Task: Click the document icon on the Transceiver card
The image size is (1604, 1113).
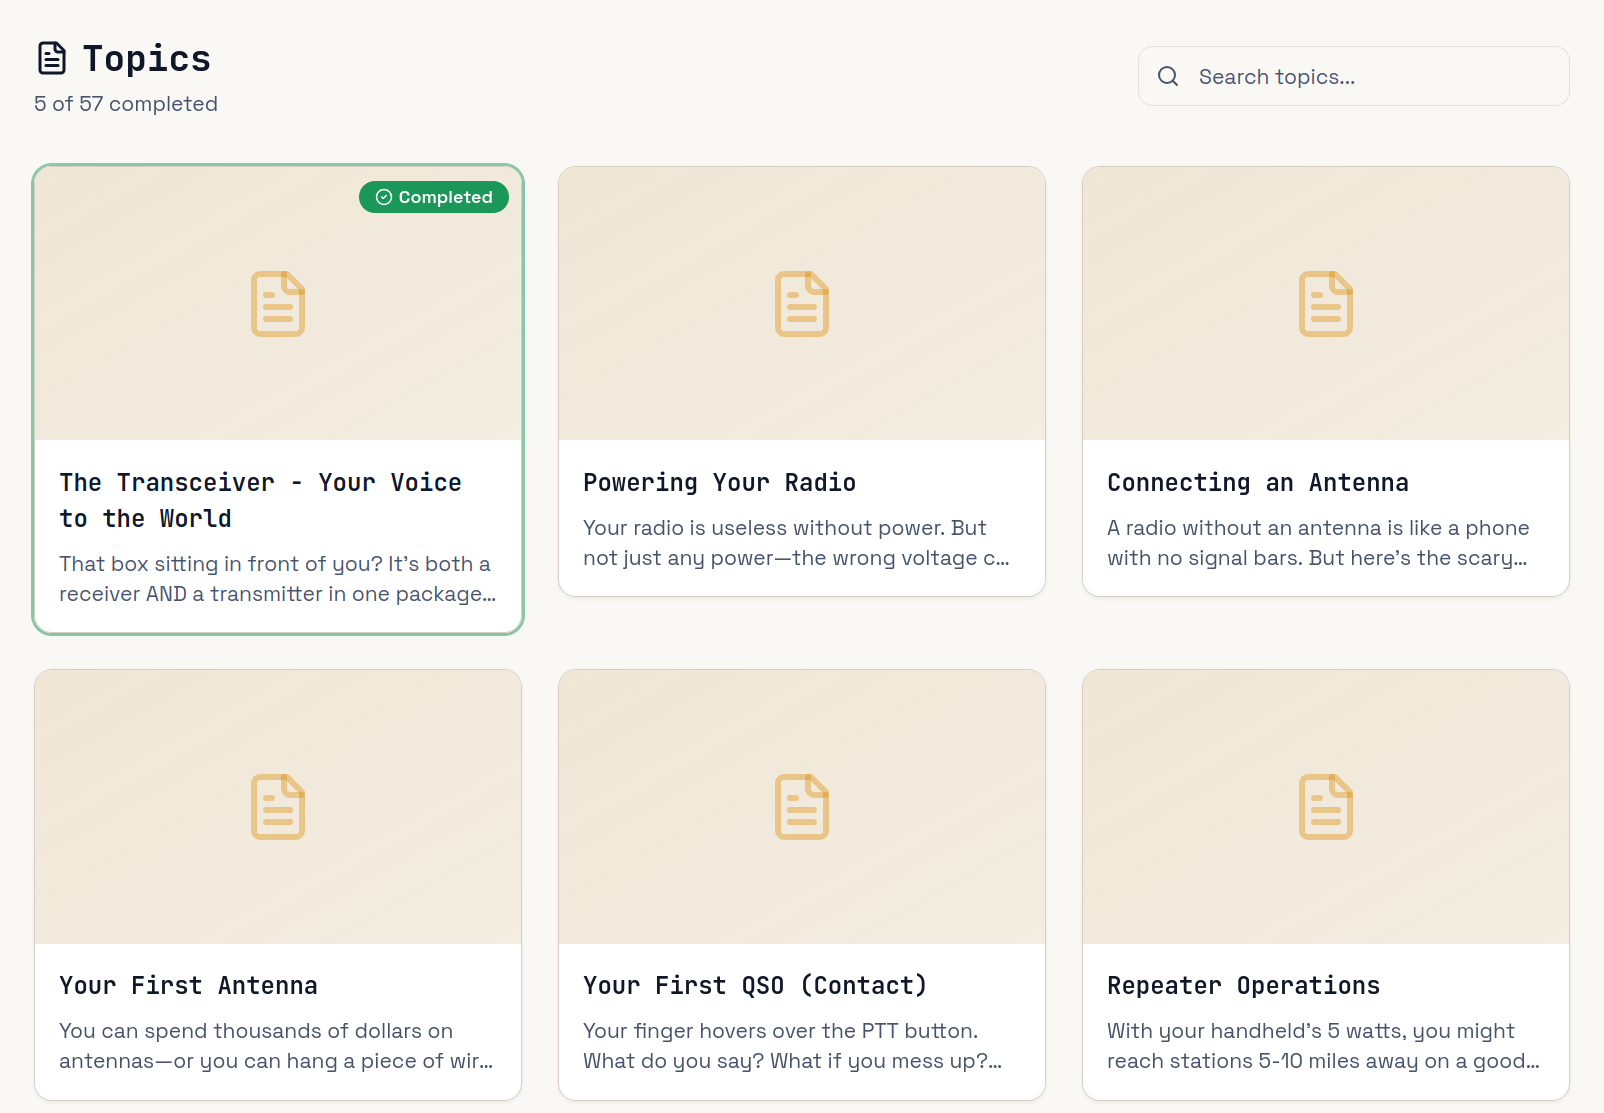Action: [x=278, y=303]
